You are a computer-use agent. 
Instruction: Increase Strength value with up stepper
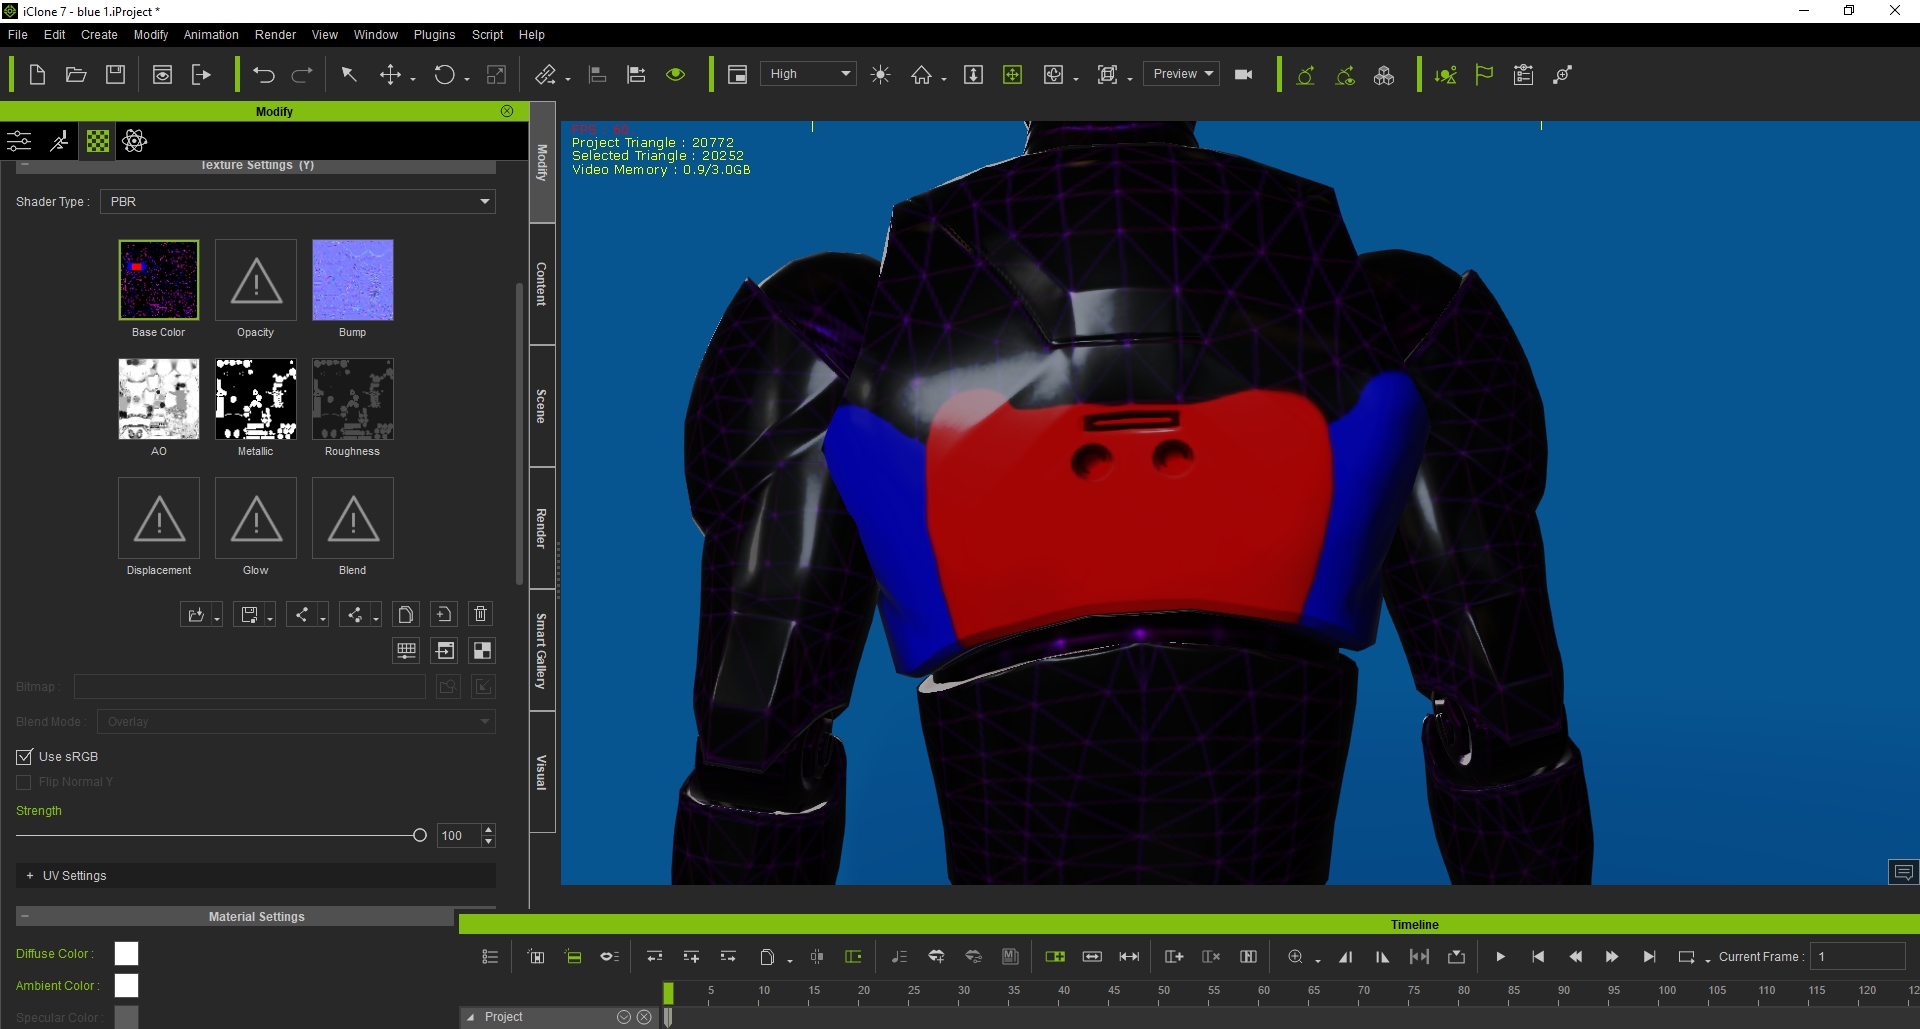(x=488, y=830)
